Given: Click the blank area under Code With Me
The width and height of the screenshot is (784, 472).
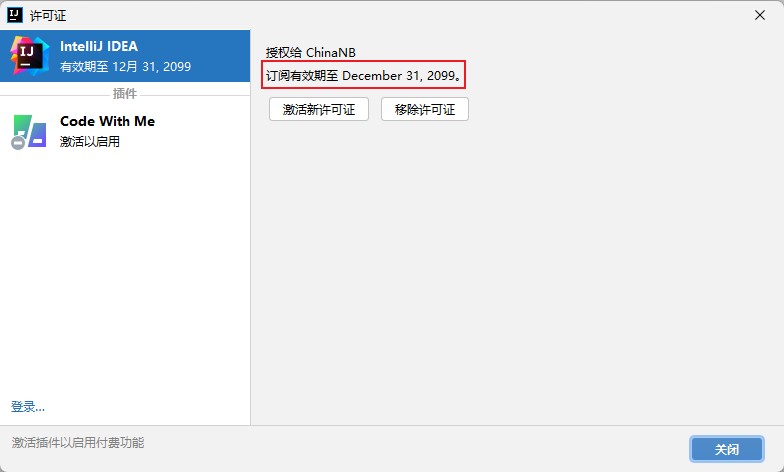Looking at the screenshot, I should (125, 270).
